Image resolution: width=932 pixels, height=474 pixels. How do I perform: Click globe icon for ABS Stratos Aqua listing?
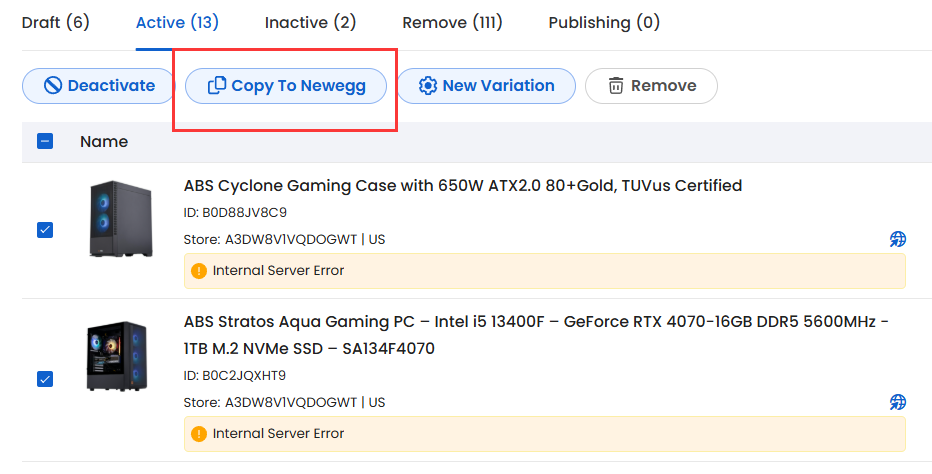click(898, 402)
